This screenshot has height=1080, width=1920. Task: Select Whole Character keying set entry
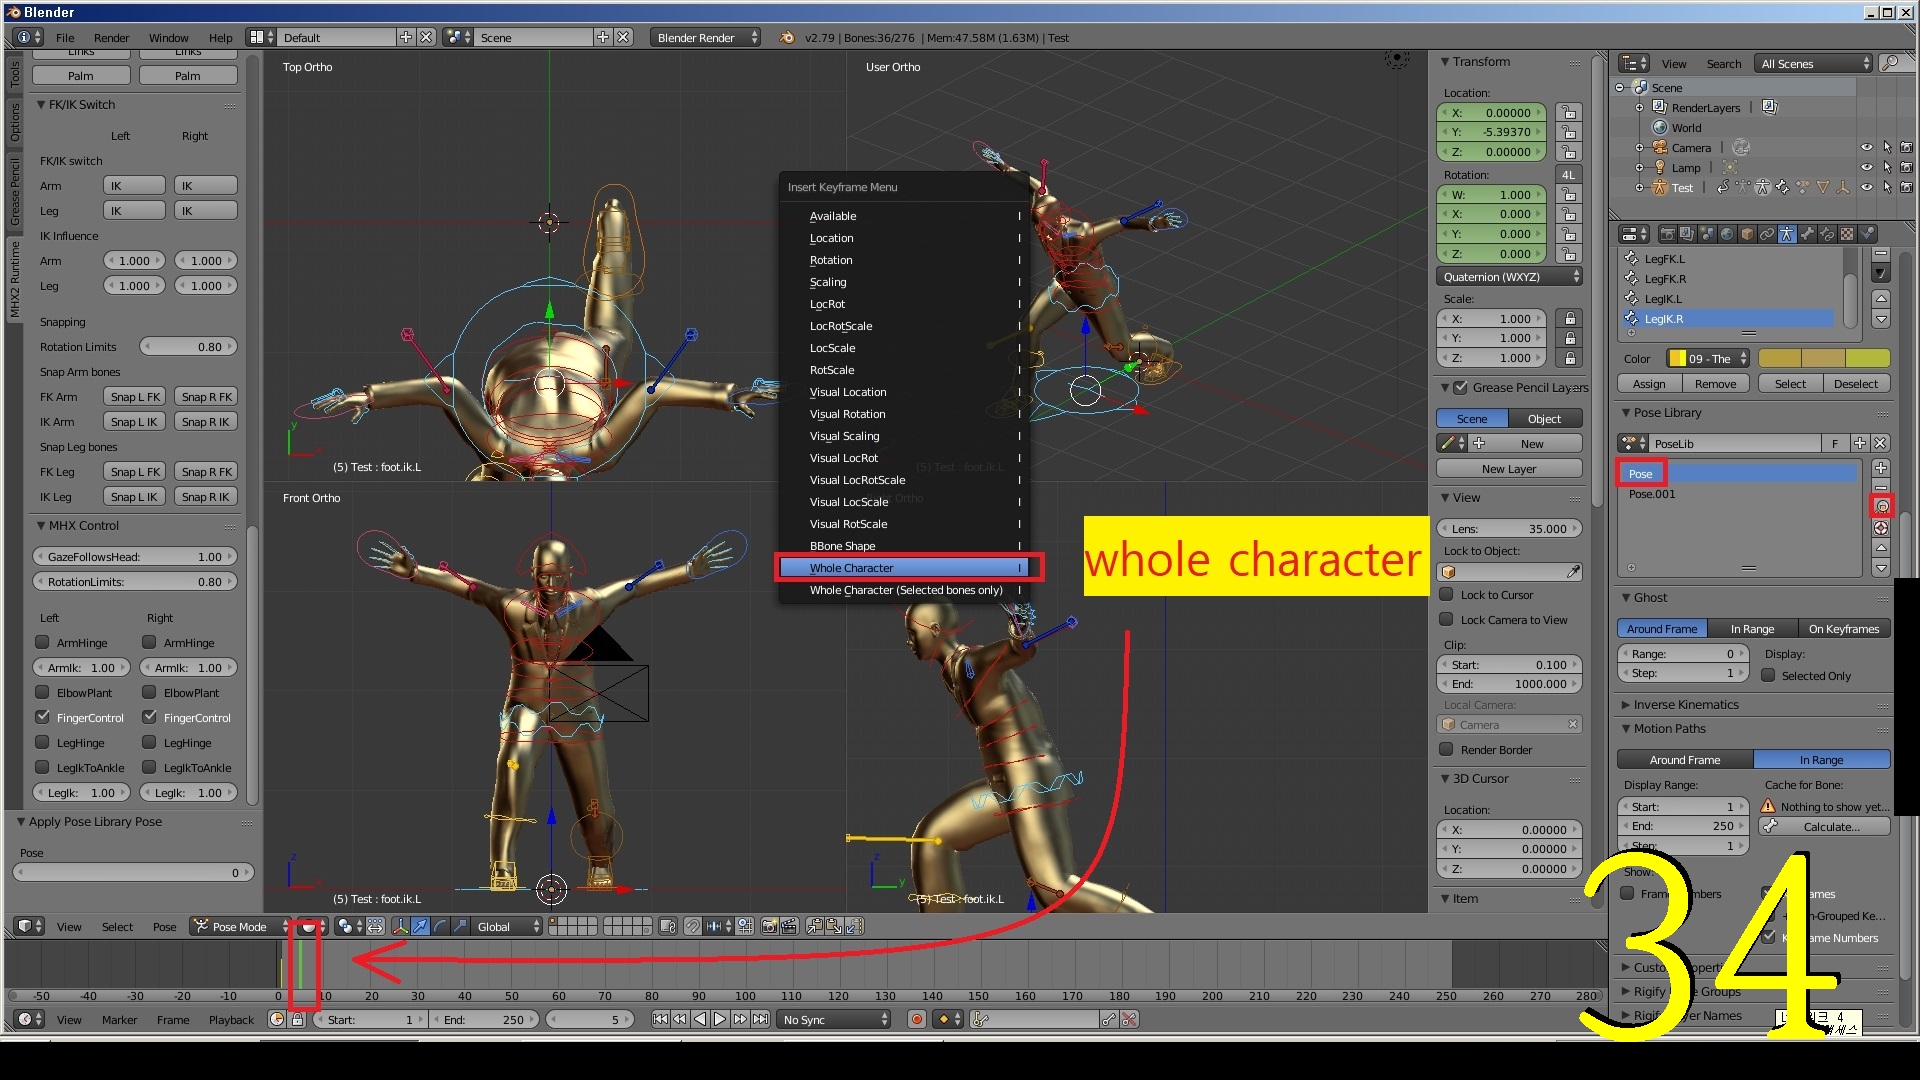point(904,568)
